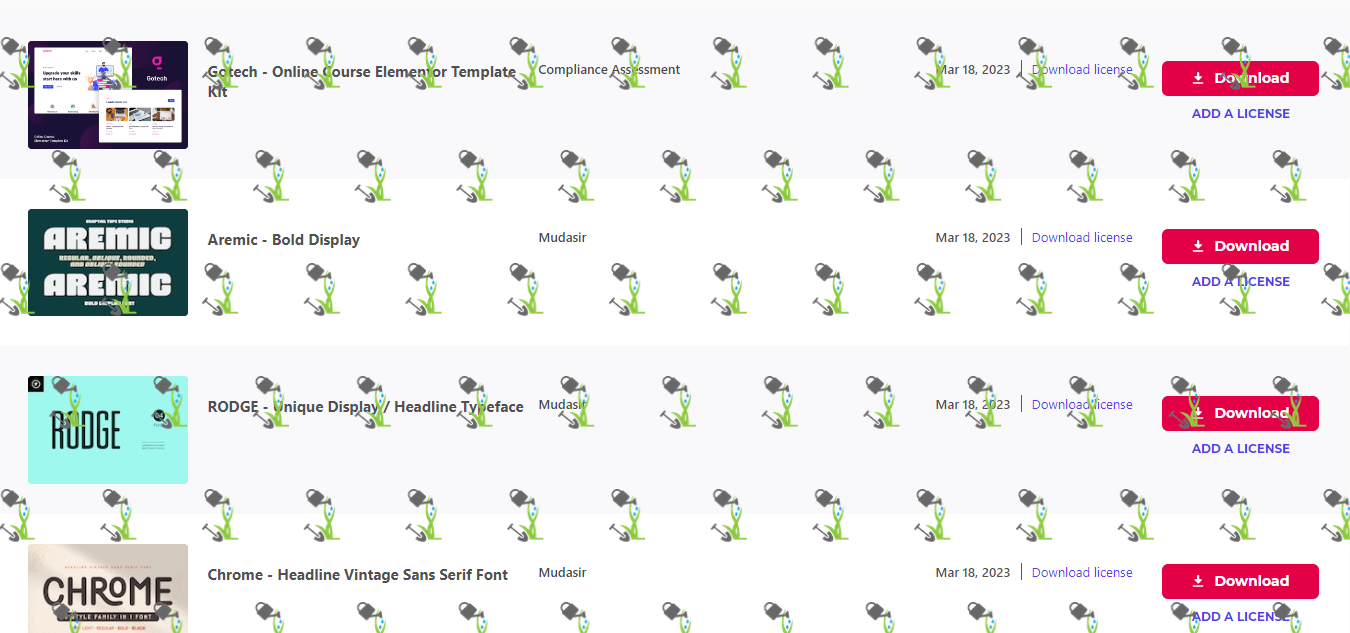Download the Gotech Online Course template kit
This screenshot has width=1350, height=633.
1240,78
